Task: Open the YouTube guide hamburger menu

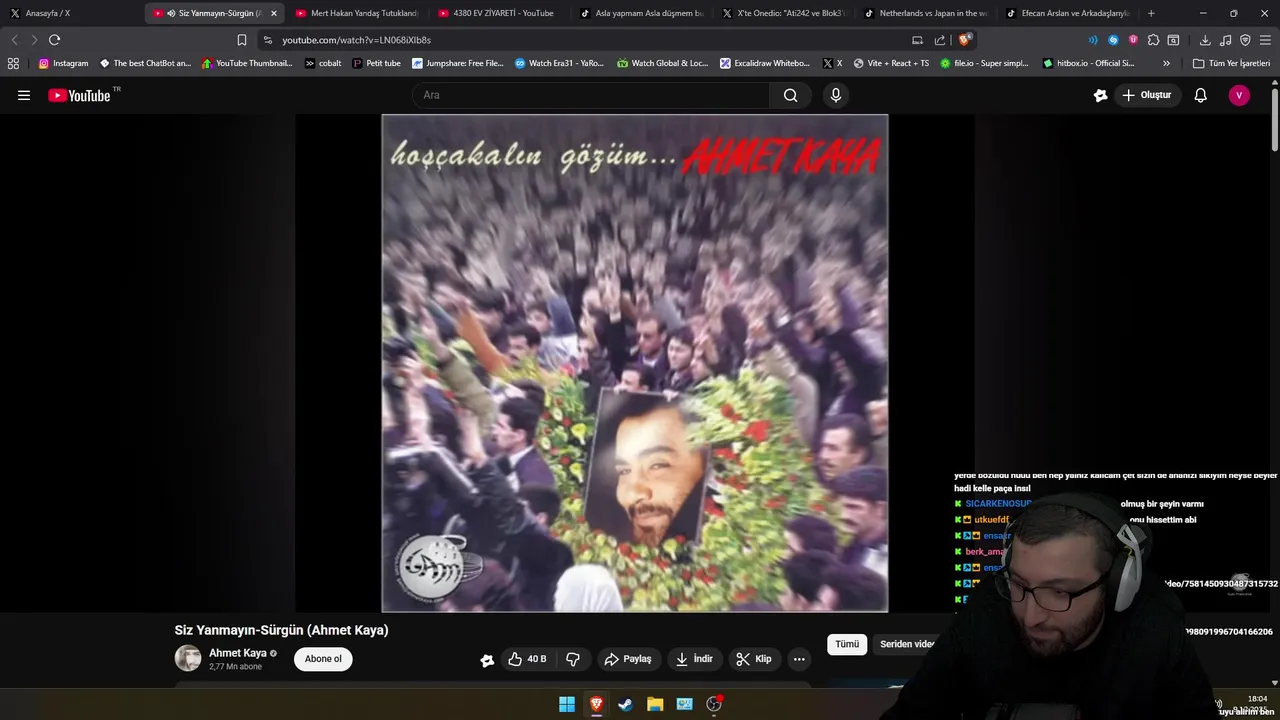Action: point(24,96)
